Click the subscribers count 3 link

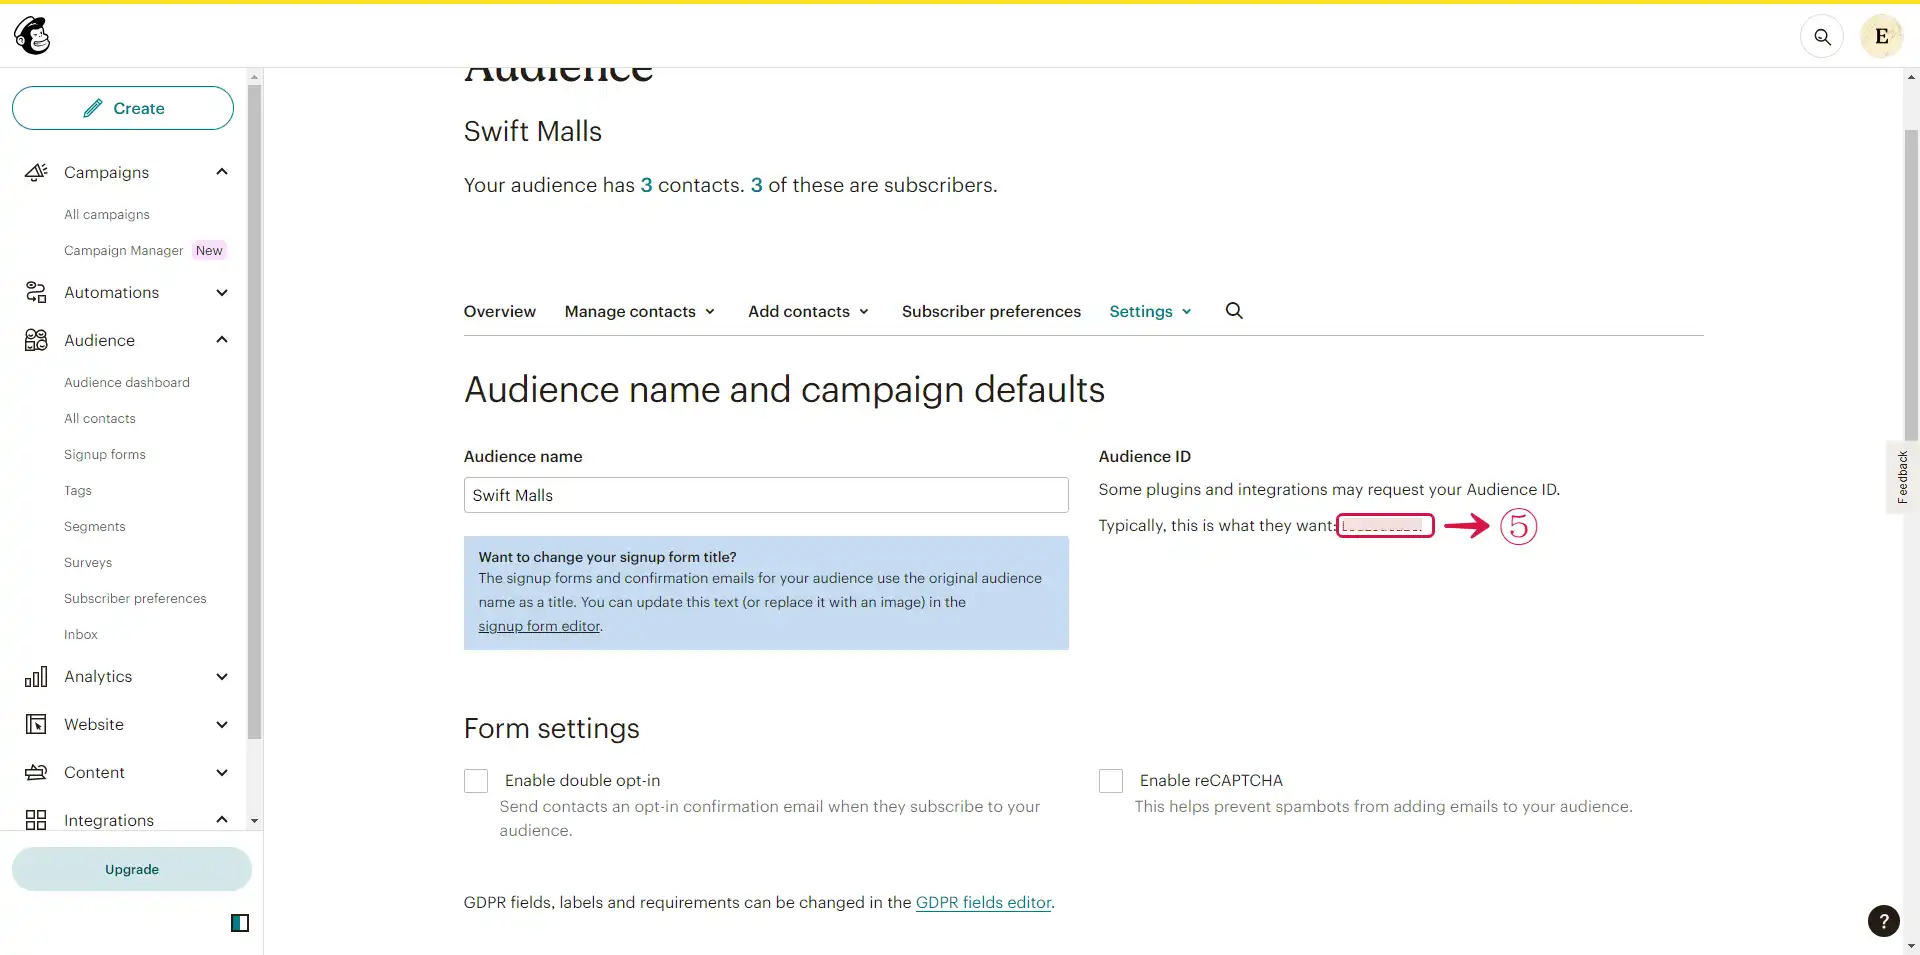(757, 185)
